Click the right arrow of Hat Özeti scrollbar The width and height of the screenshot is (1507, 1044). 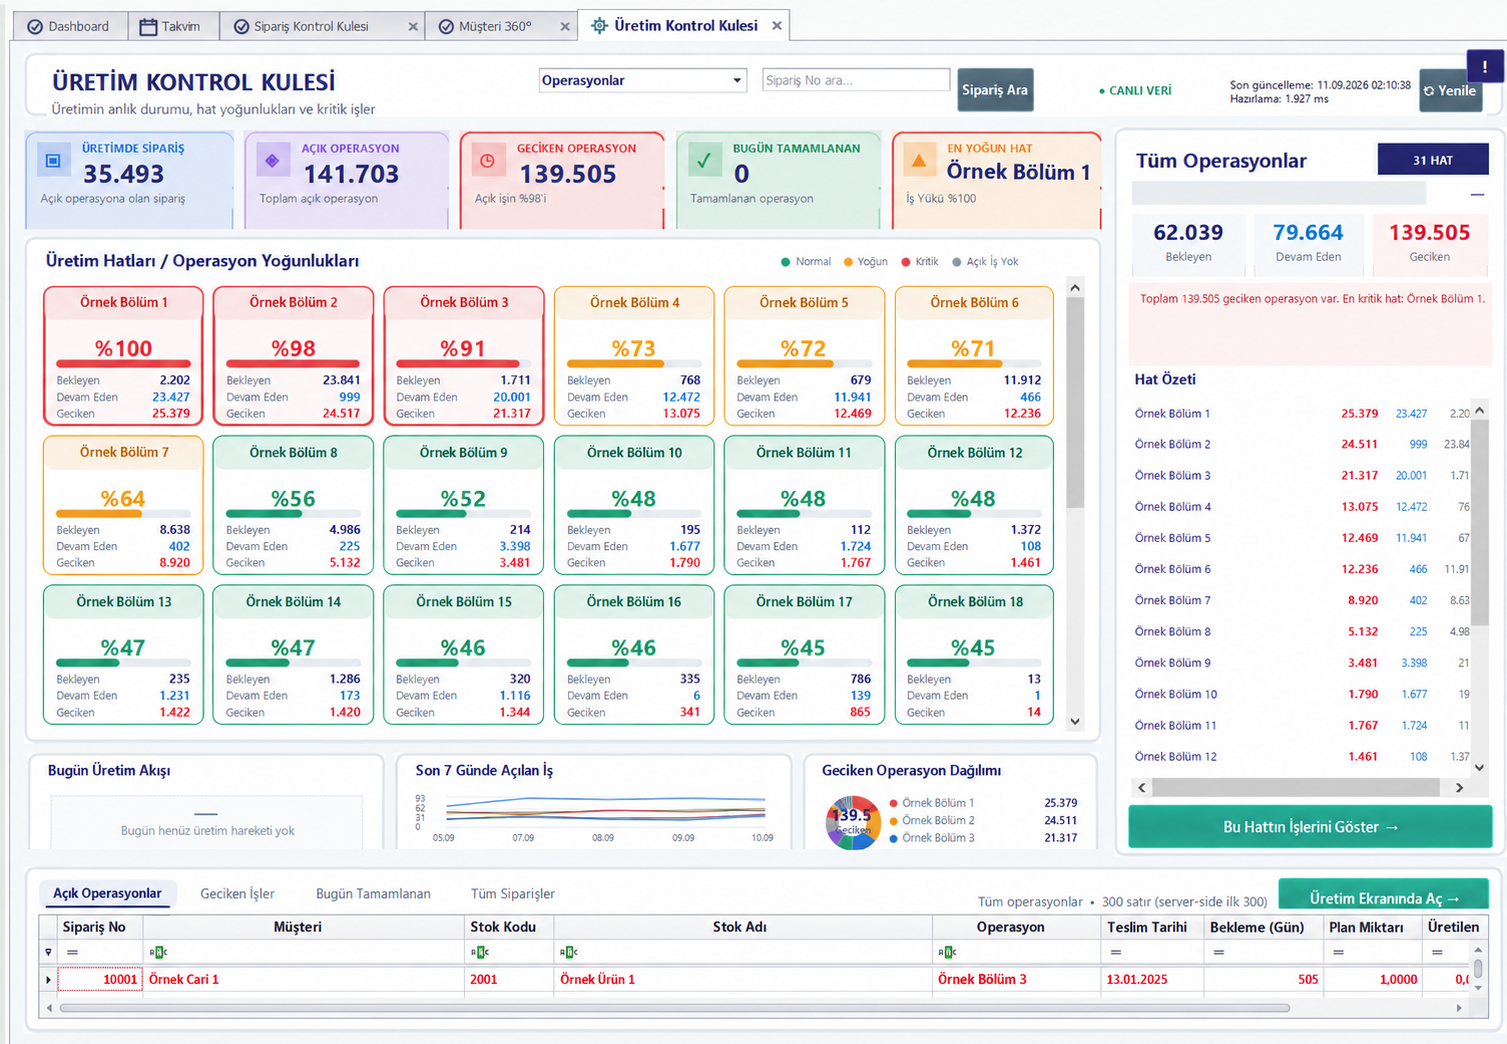1459,788
